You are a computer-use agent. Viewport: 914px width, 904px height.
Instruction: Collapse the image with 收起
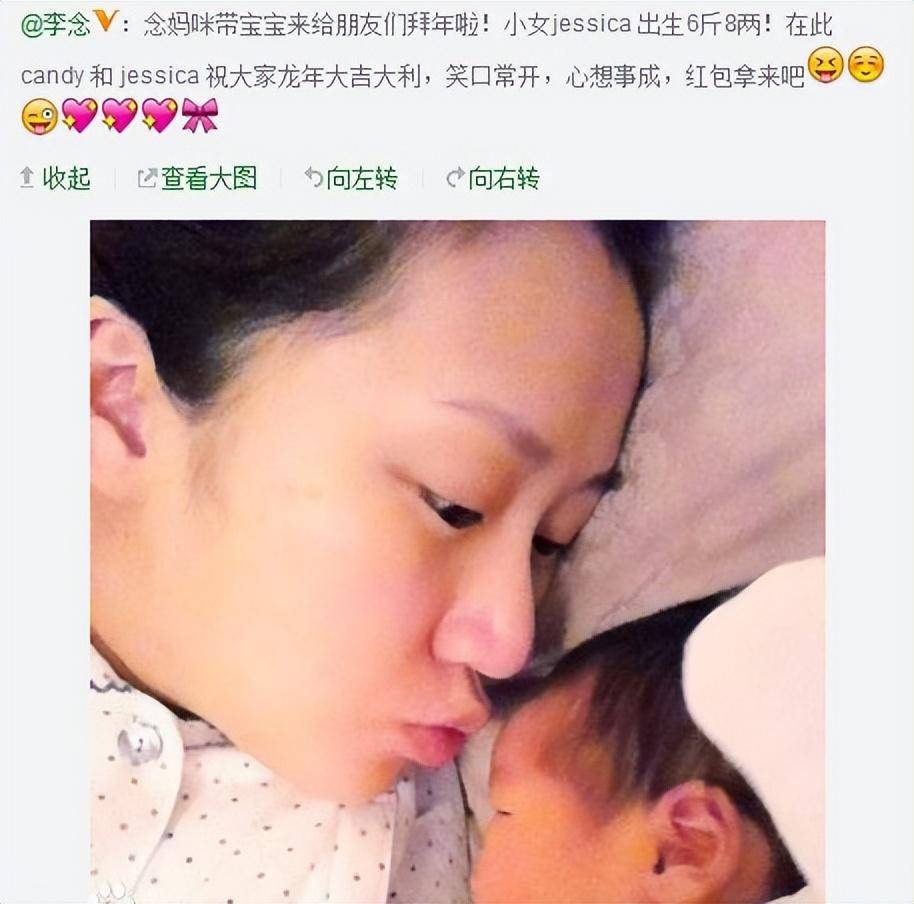(x=66, y=178)
